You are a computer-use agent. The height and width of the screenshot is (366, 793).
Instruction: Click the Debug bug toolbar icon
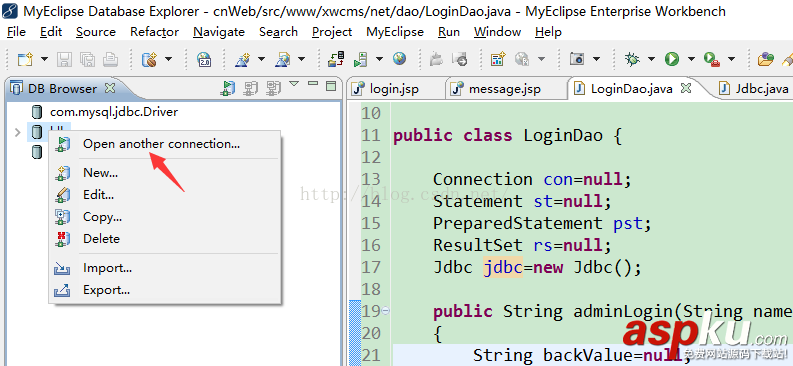632,59
